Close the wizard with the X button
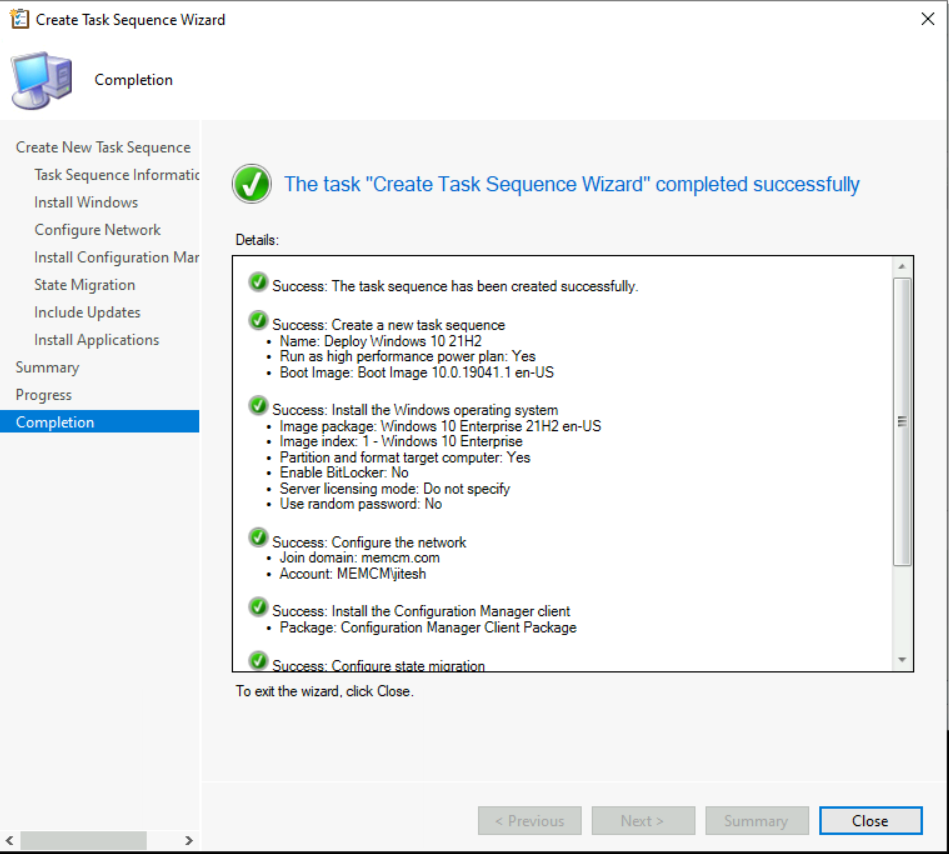949x854 pixels. pos(927,19)
